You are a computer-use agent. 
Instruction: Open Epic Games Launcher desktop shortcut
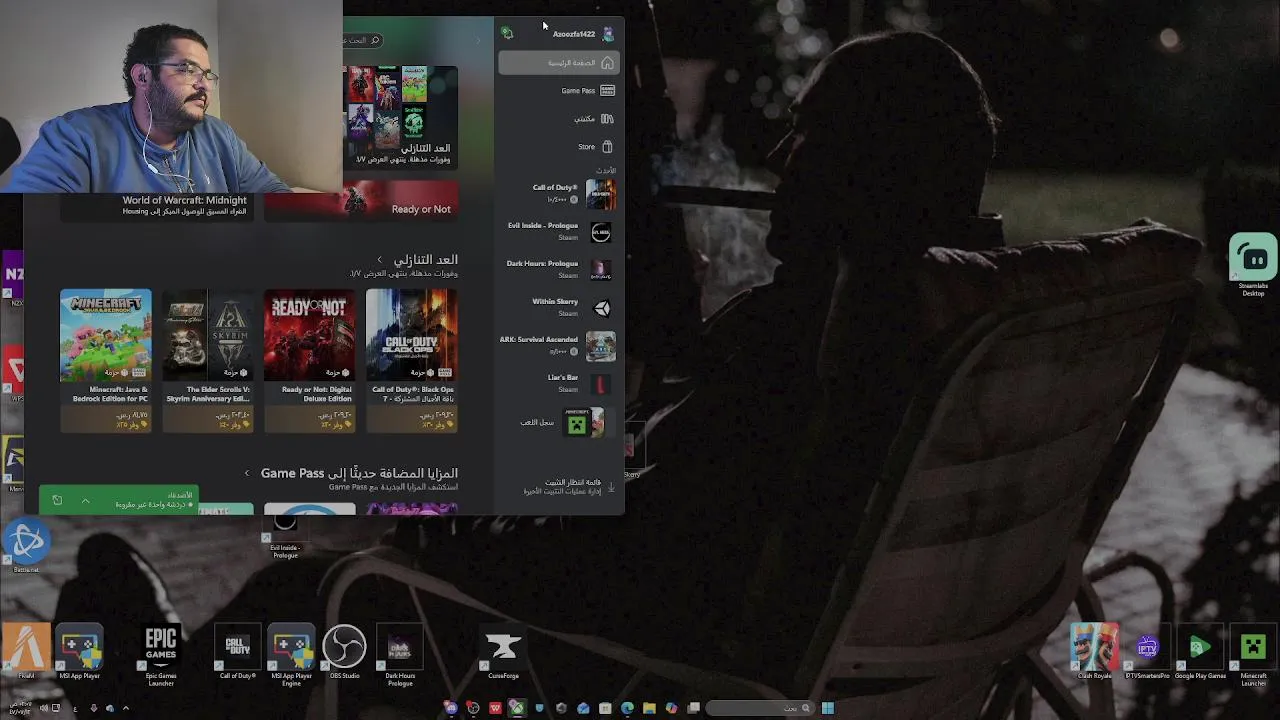(x=161, y=656)
